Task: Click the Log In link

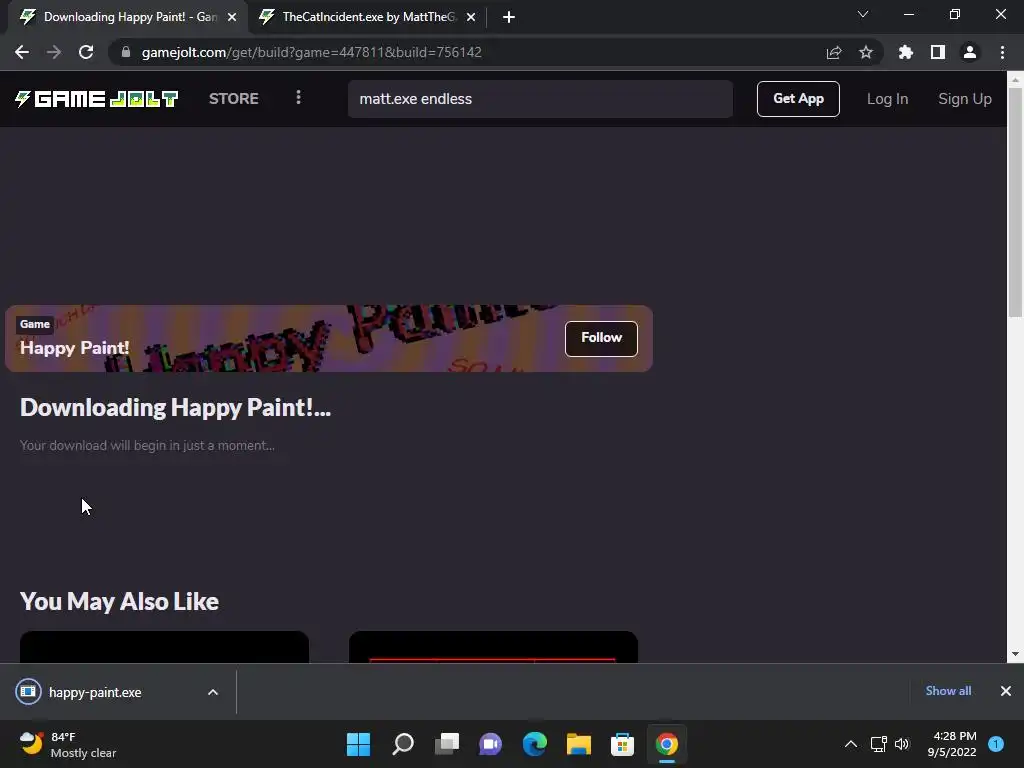Action: tap(888, 99)
